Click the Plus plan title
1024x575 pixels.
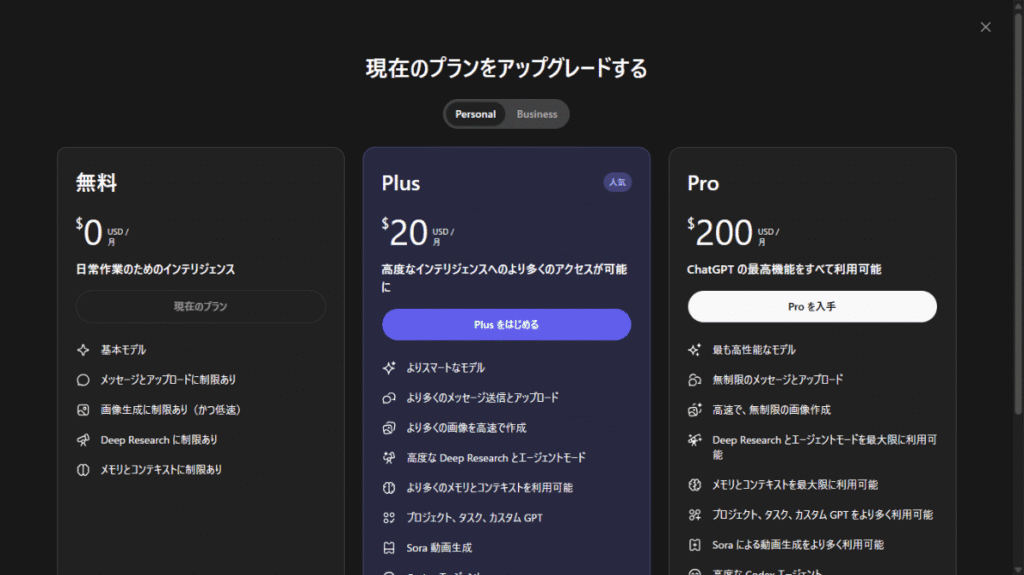(x=400, y=183)
